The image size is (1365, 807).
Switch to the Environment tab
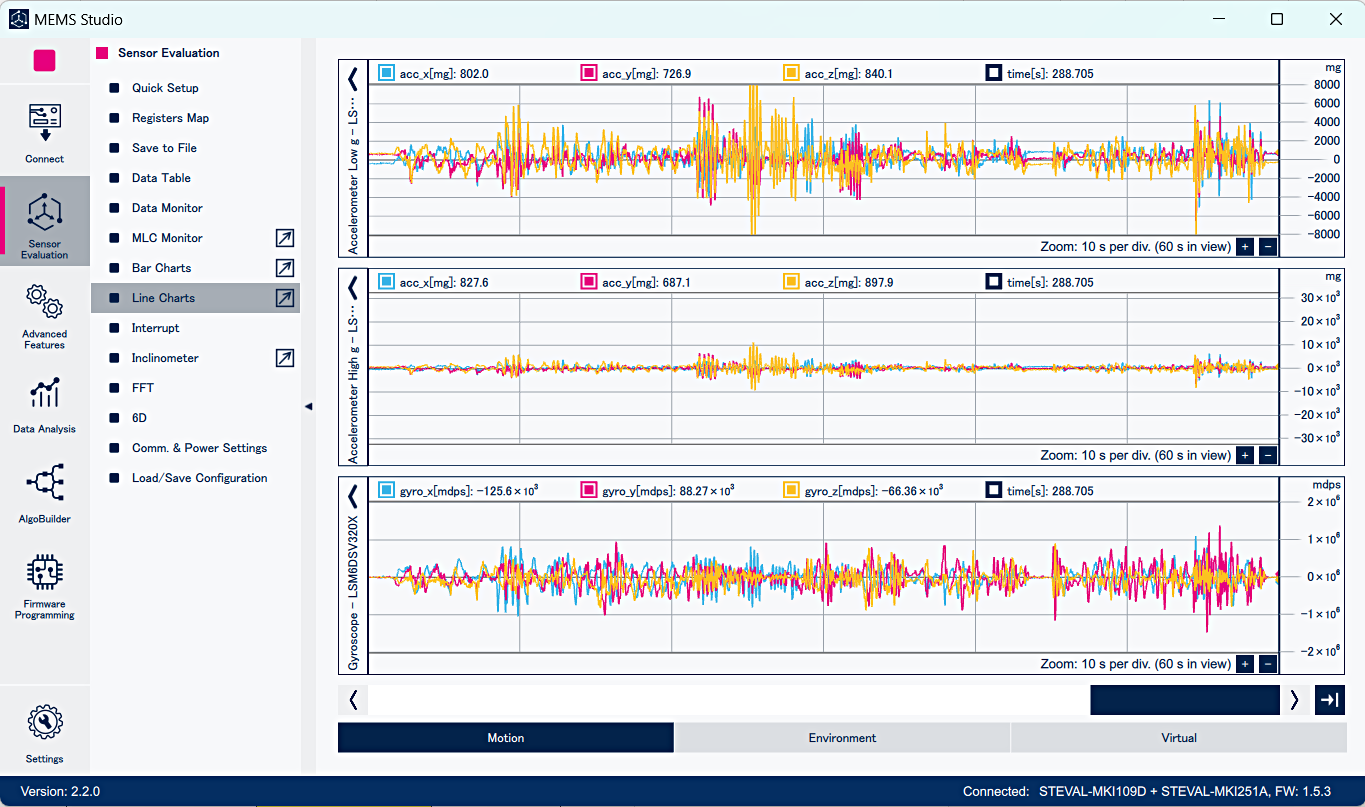point(842,738)
